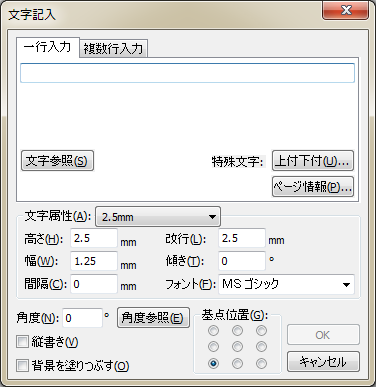Click the 幅(W) width field
Screen dimensions: 376x387
[94, 261]
